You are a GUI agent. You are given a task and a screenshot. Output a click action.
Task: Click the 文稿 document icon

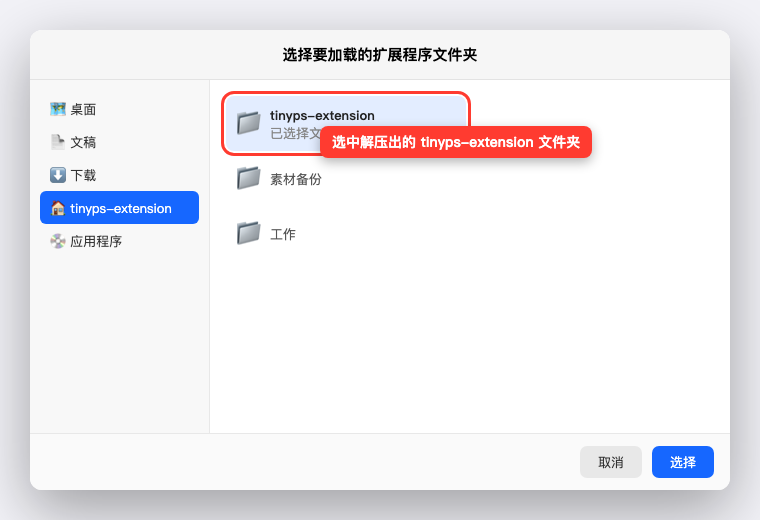[58, 142]
